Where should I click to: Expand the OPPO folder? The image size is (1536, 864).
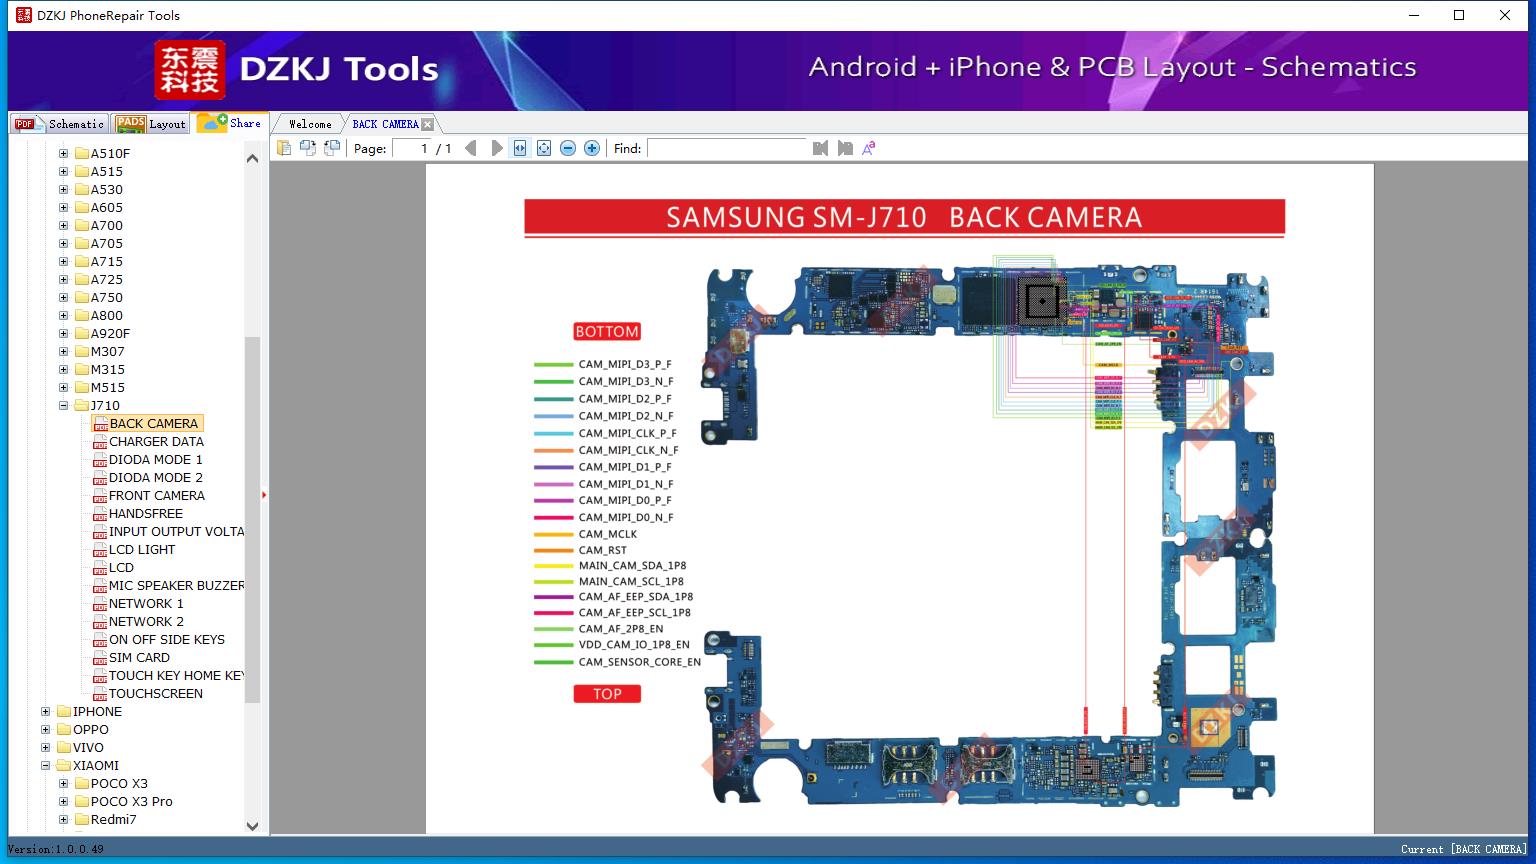[x=46, y=730]
